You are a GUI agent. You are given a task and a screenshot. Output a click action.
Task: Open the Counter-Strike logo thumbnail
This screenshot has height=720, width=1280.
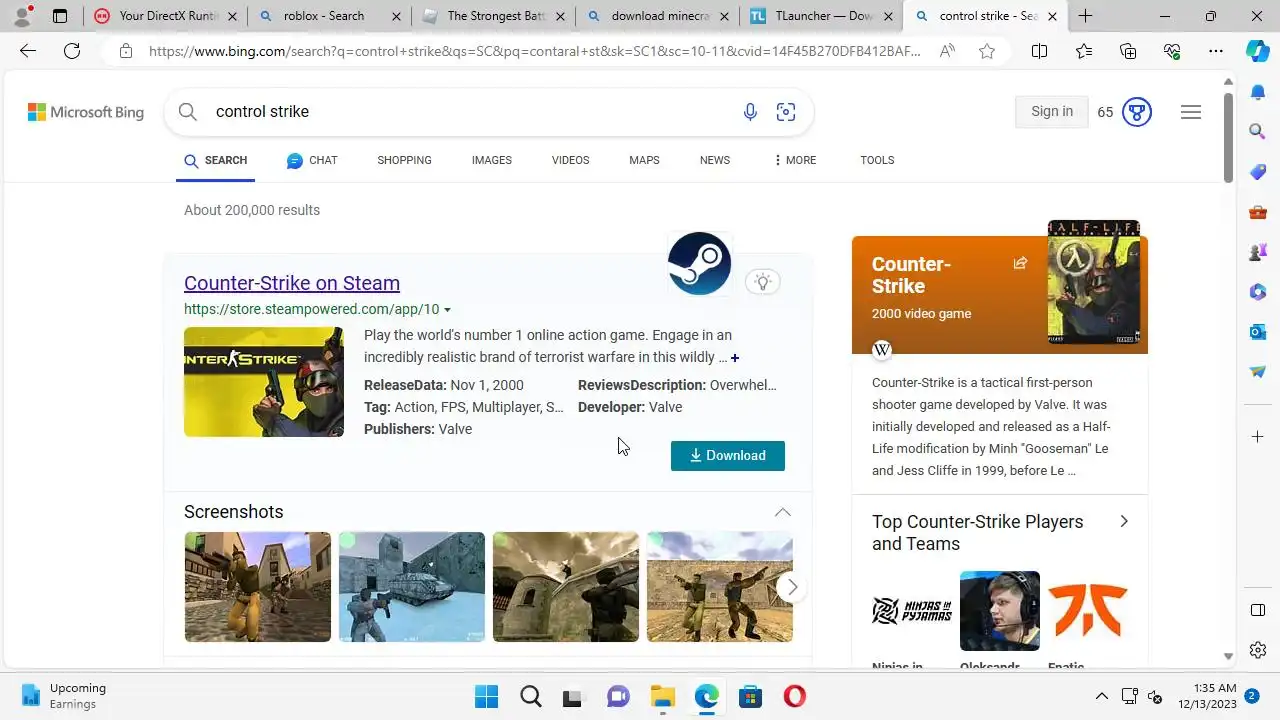pyautogui.click(x=264, y=382)
